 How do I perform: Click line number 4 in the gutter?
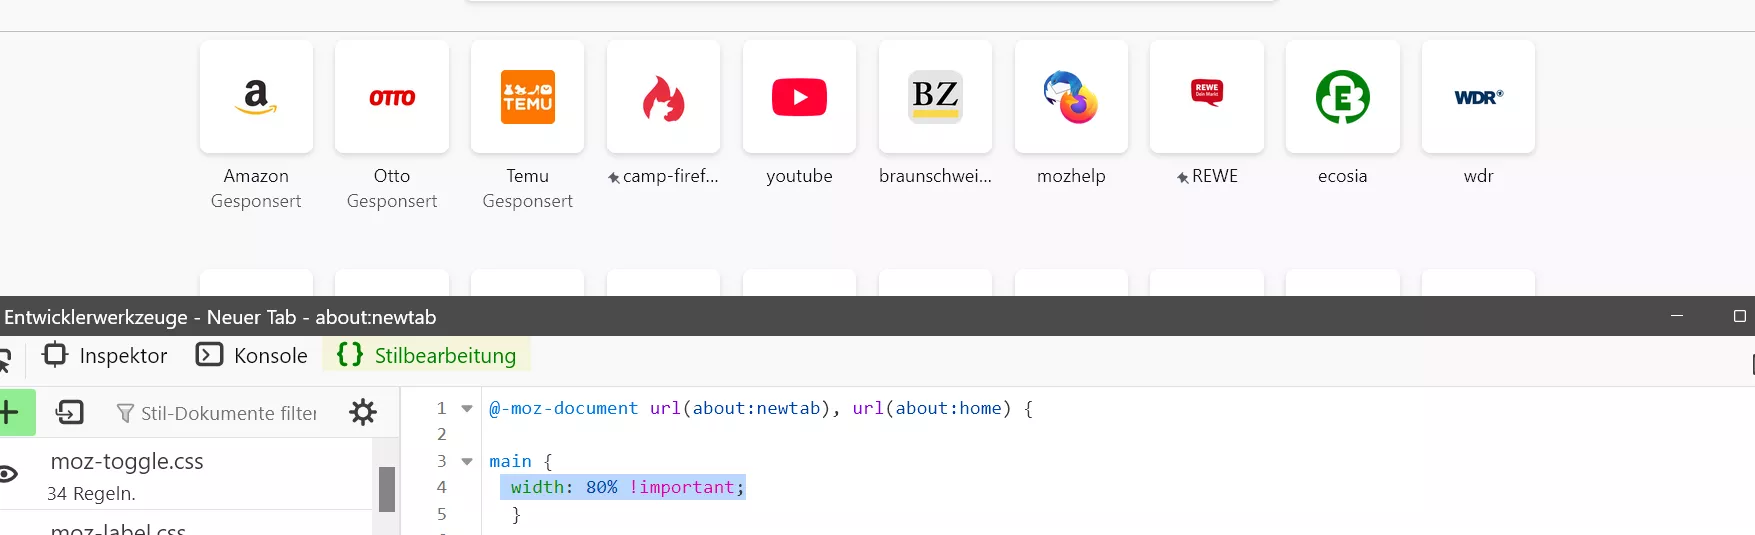pos(441,487)
